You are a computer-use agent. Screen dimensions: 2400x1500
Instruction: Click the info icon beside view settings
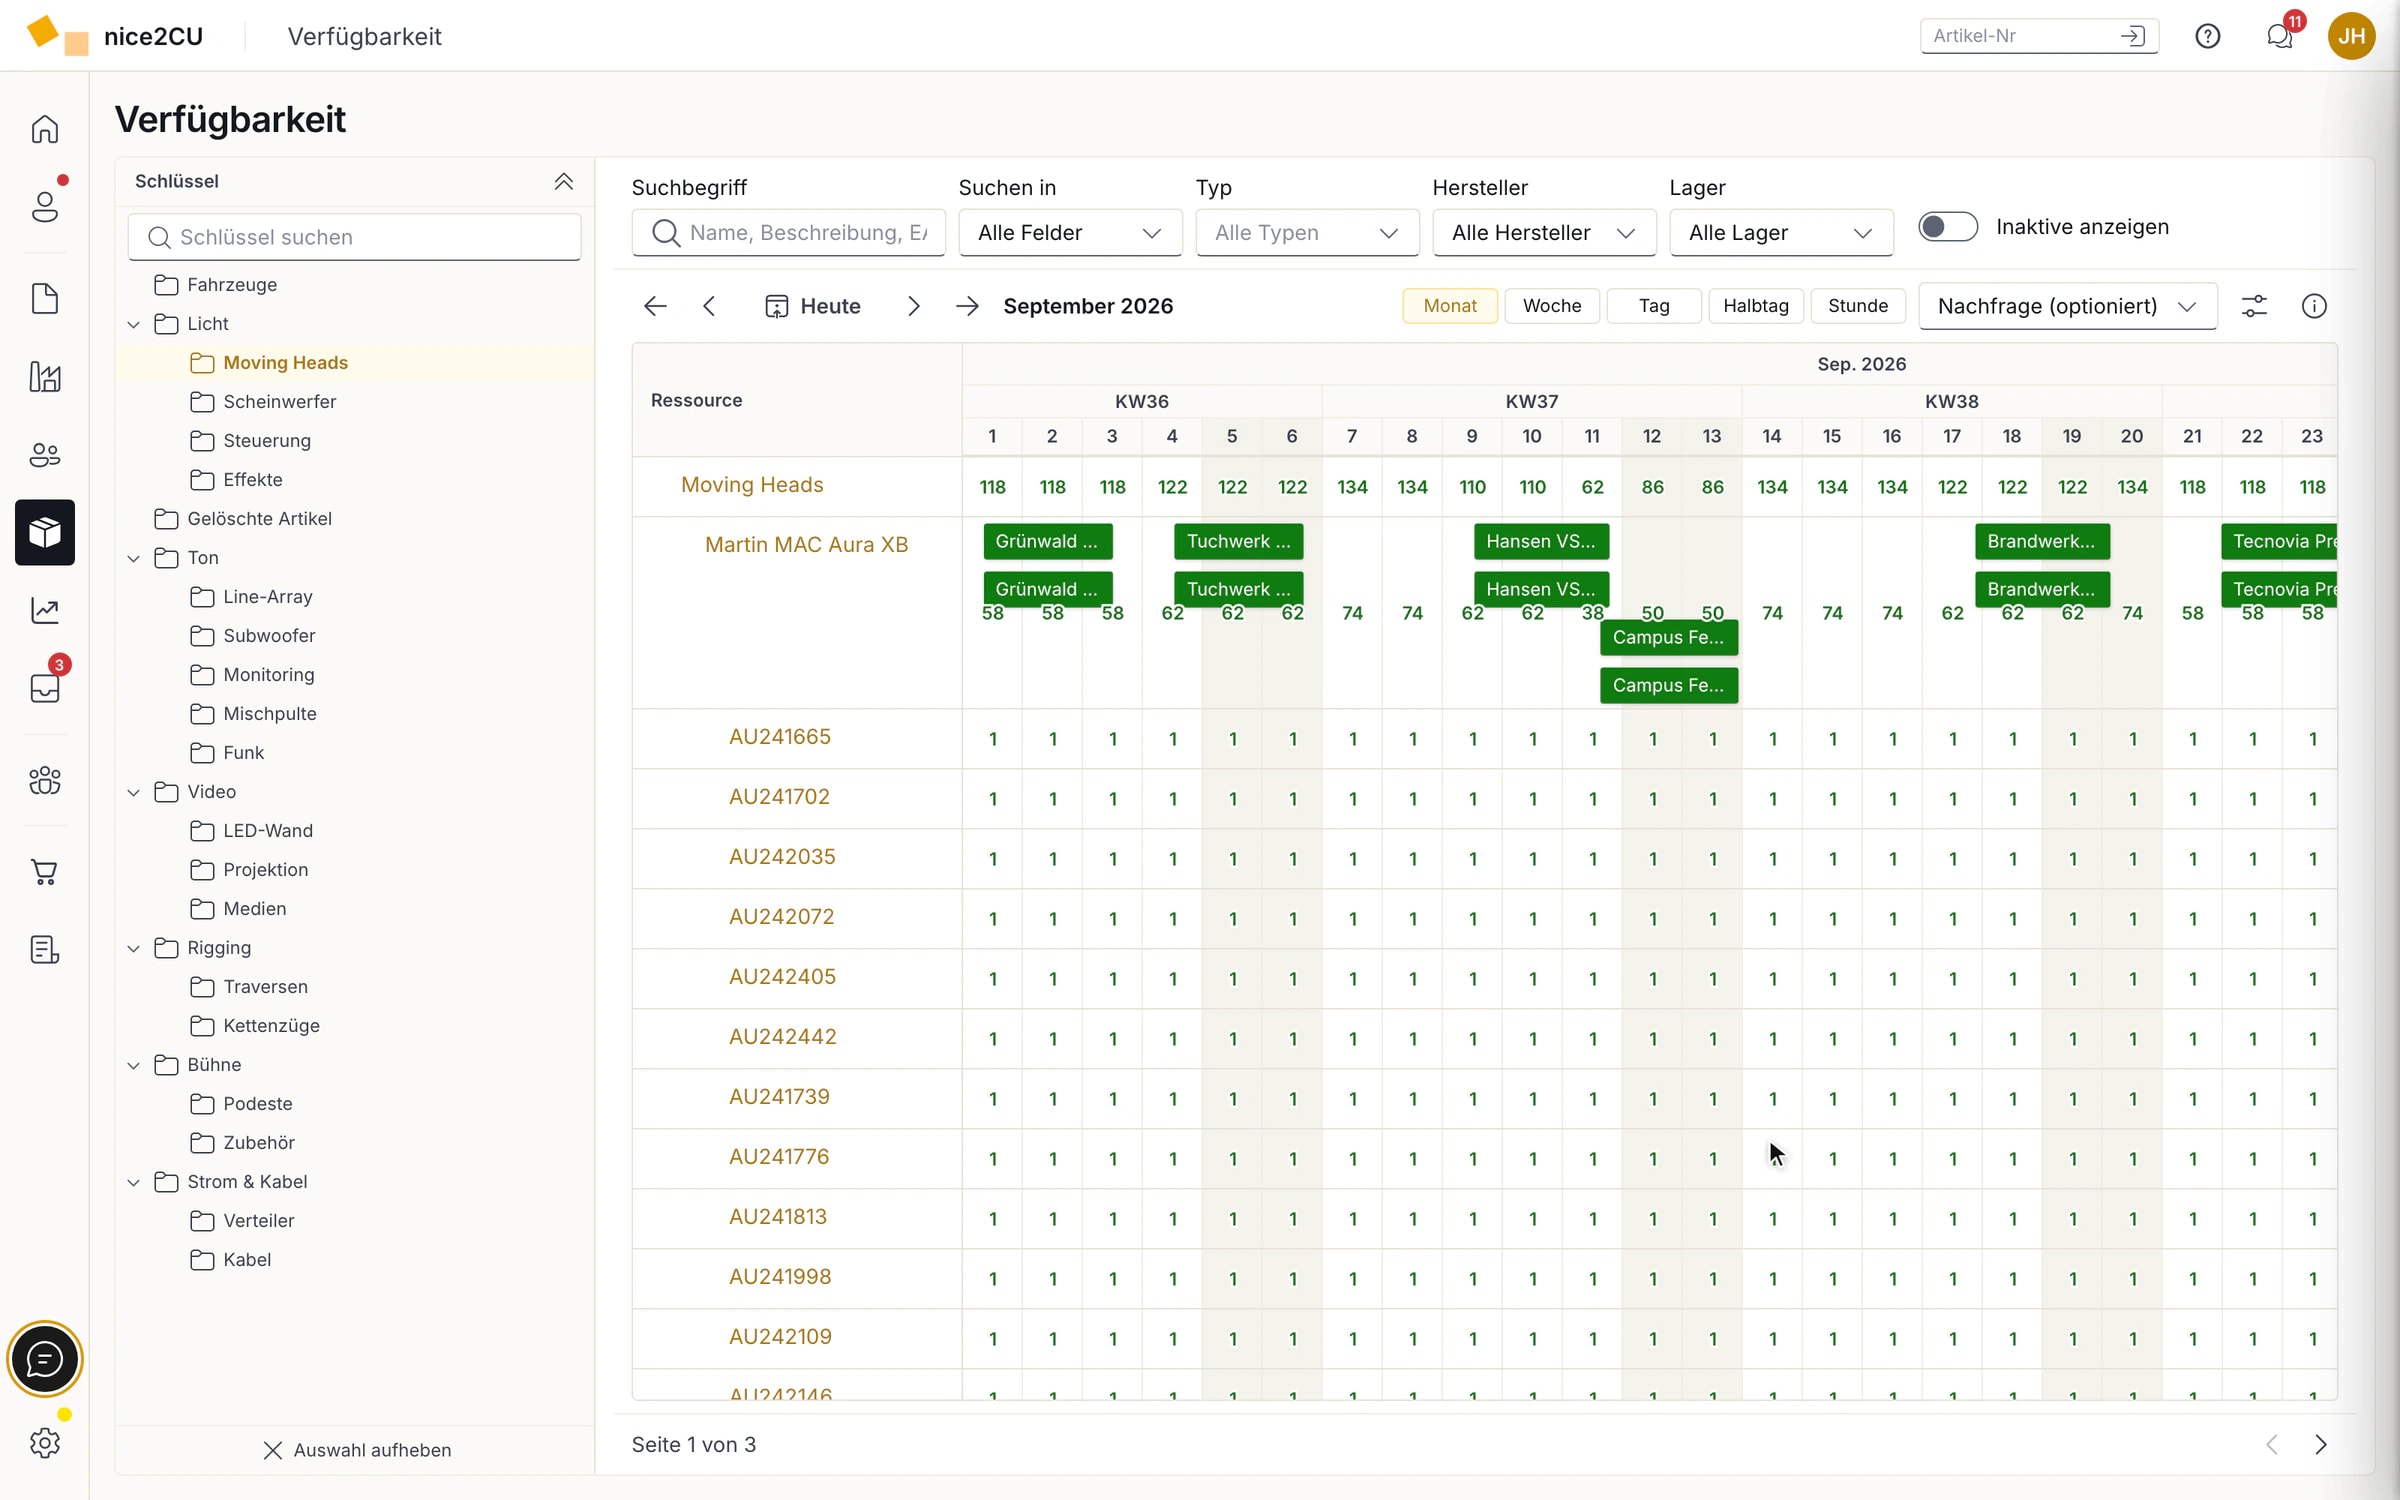click(x=2314, y=306)
